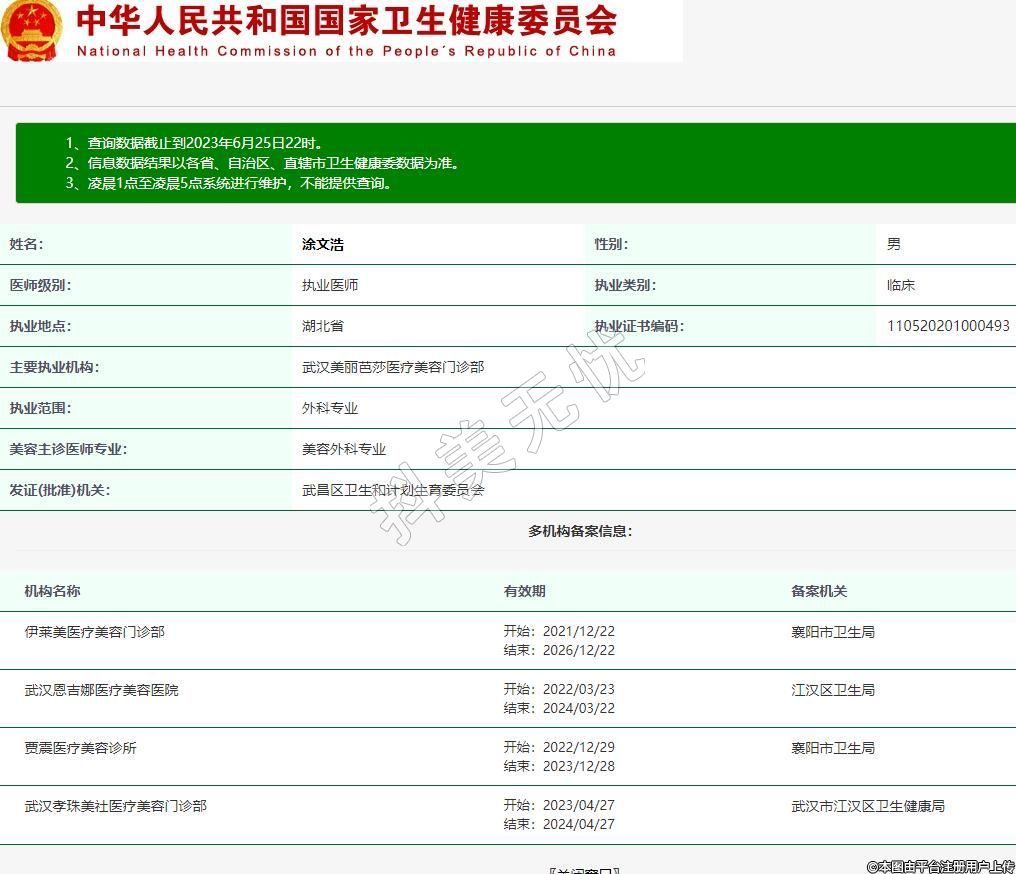Click the 武汉美丽芭莎医疗美容门诊部 institution text
Image resolution: width=1016 pixels, height=874 pixels.
click(393, 367)
